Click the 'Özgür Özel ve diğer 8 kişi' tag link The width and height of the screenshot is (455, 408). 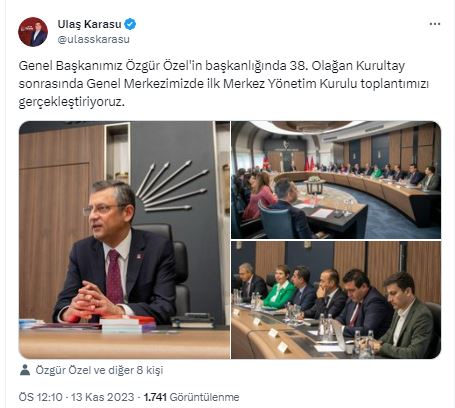coord(99,370)
